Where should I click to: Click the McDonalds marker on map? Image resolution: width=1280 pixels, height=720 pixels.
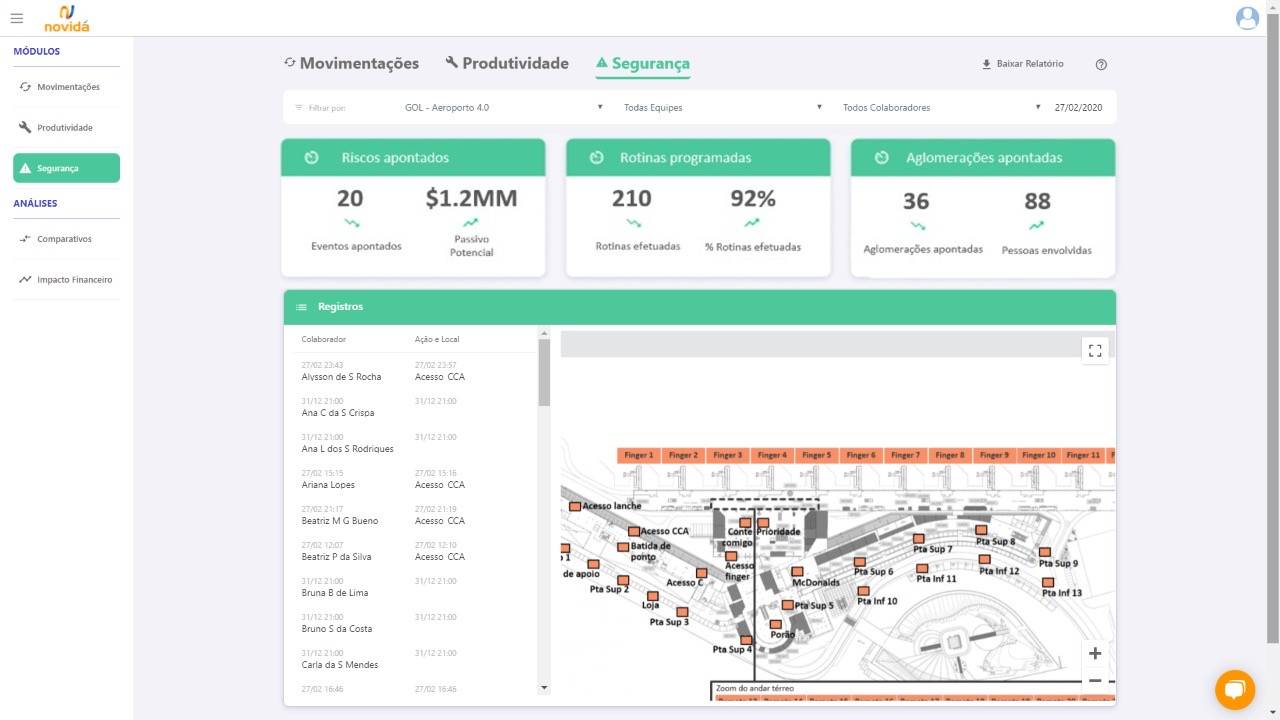[x=797, y=572]
